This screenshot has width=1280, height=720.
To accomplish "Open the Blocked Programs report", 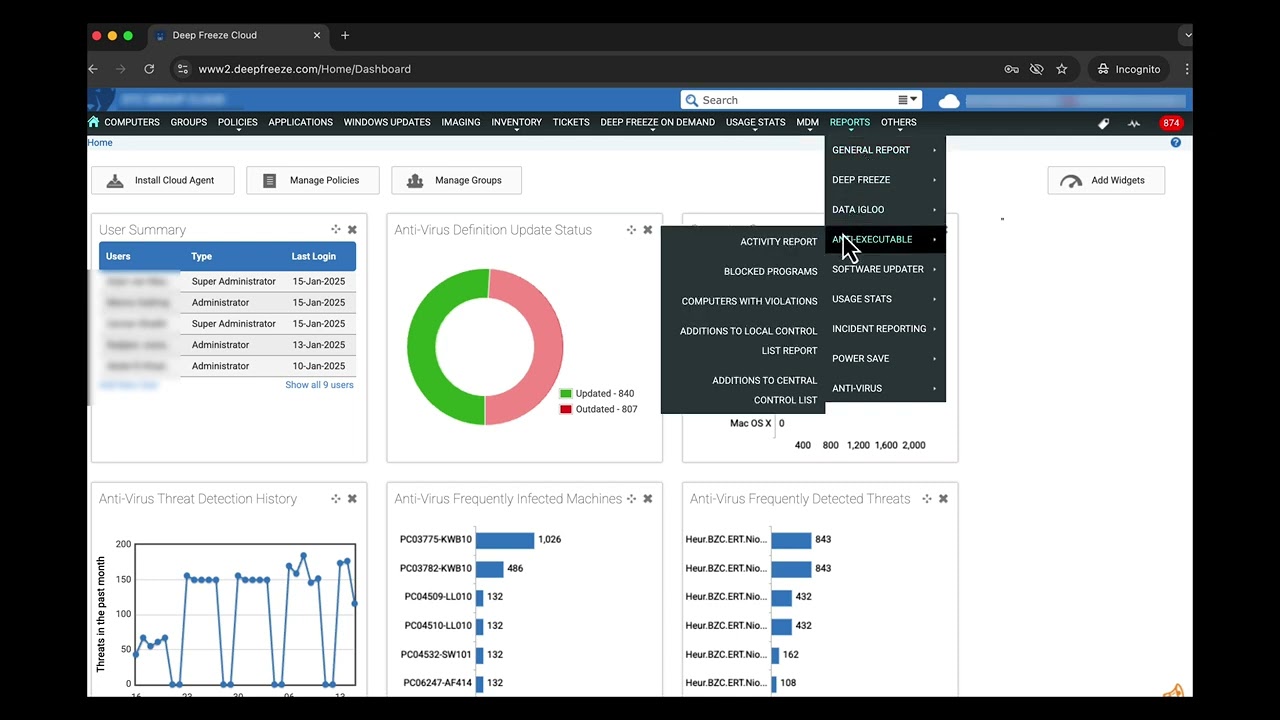I will [x=770, y=271].
